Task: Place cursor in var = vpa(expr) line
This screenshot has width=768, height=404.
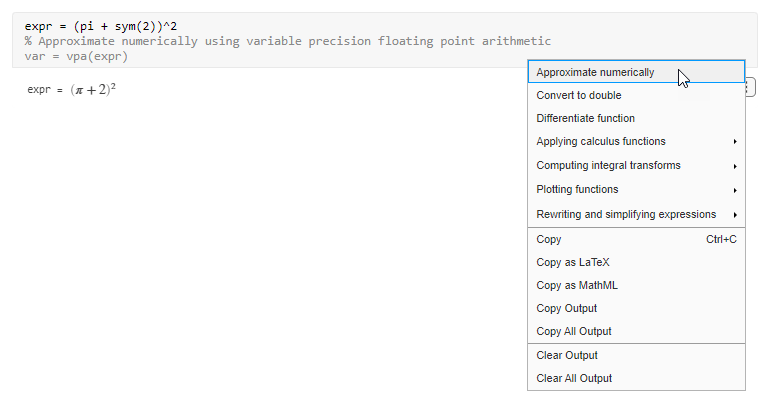Action: (x=76, y=56)
